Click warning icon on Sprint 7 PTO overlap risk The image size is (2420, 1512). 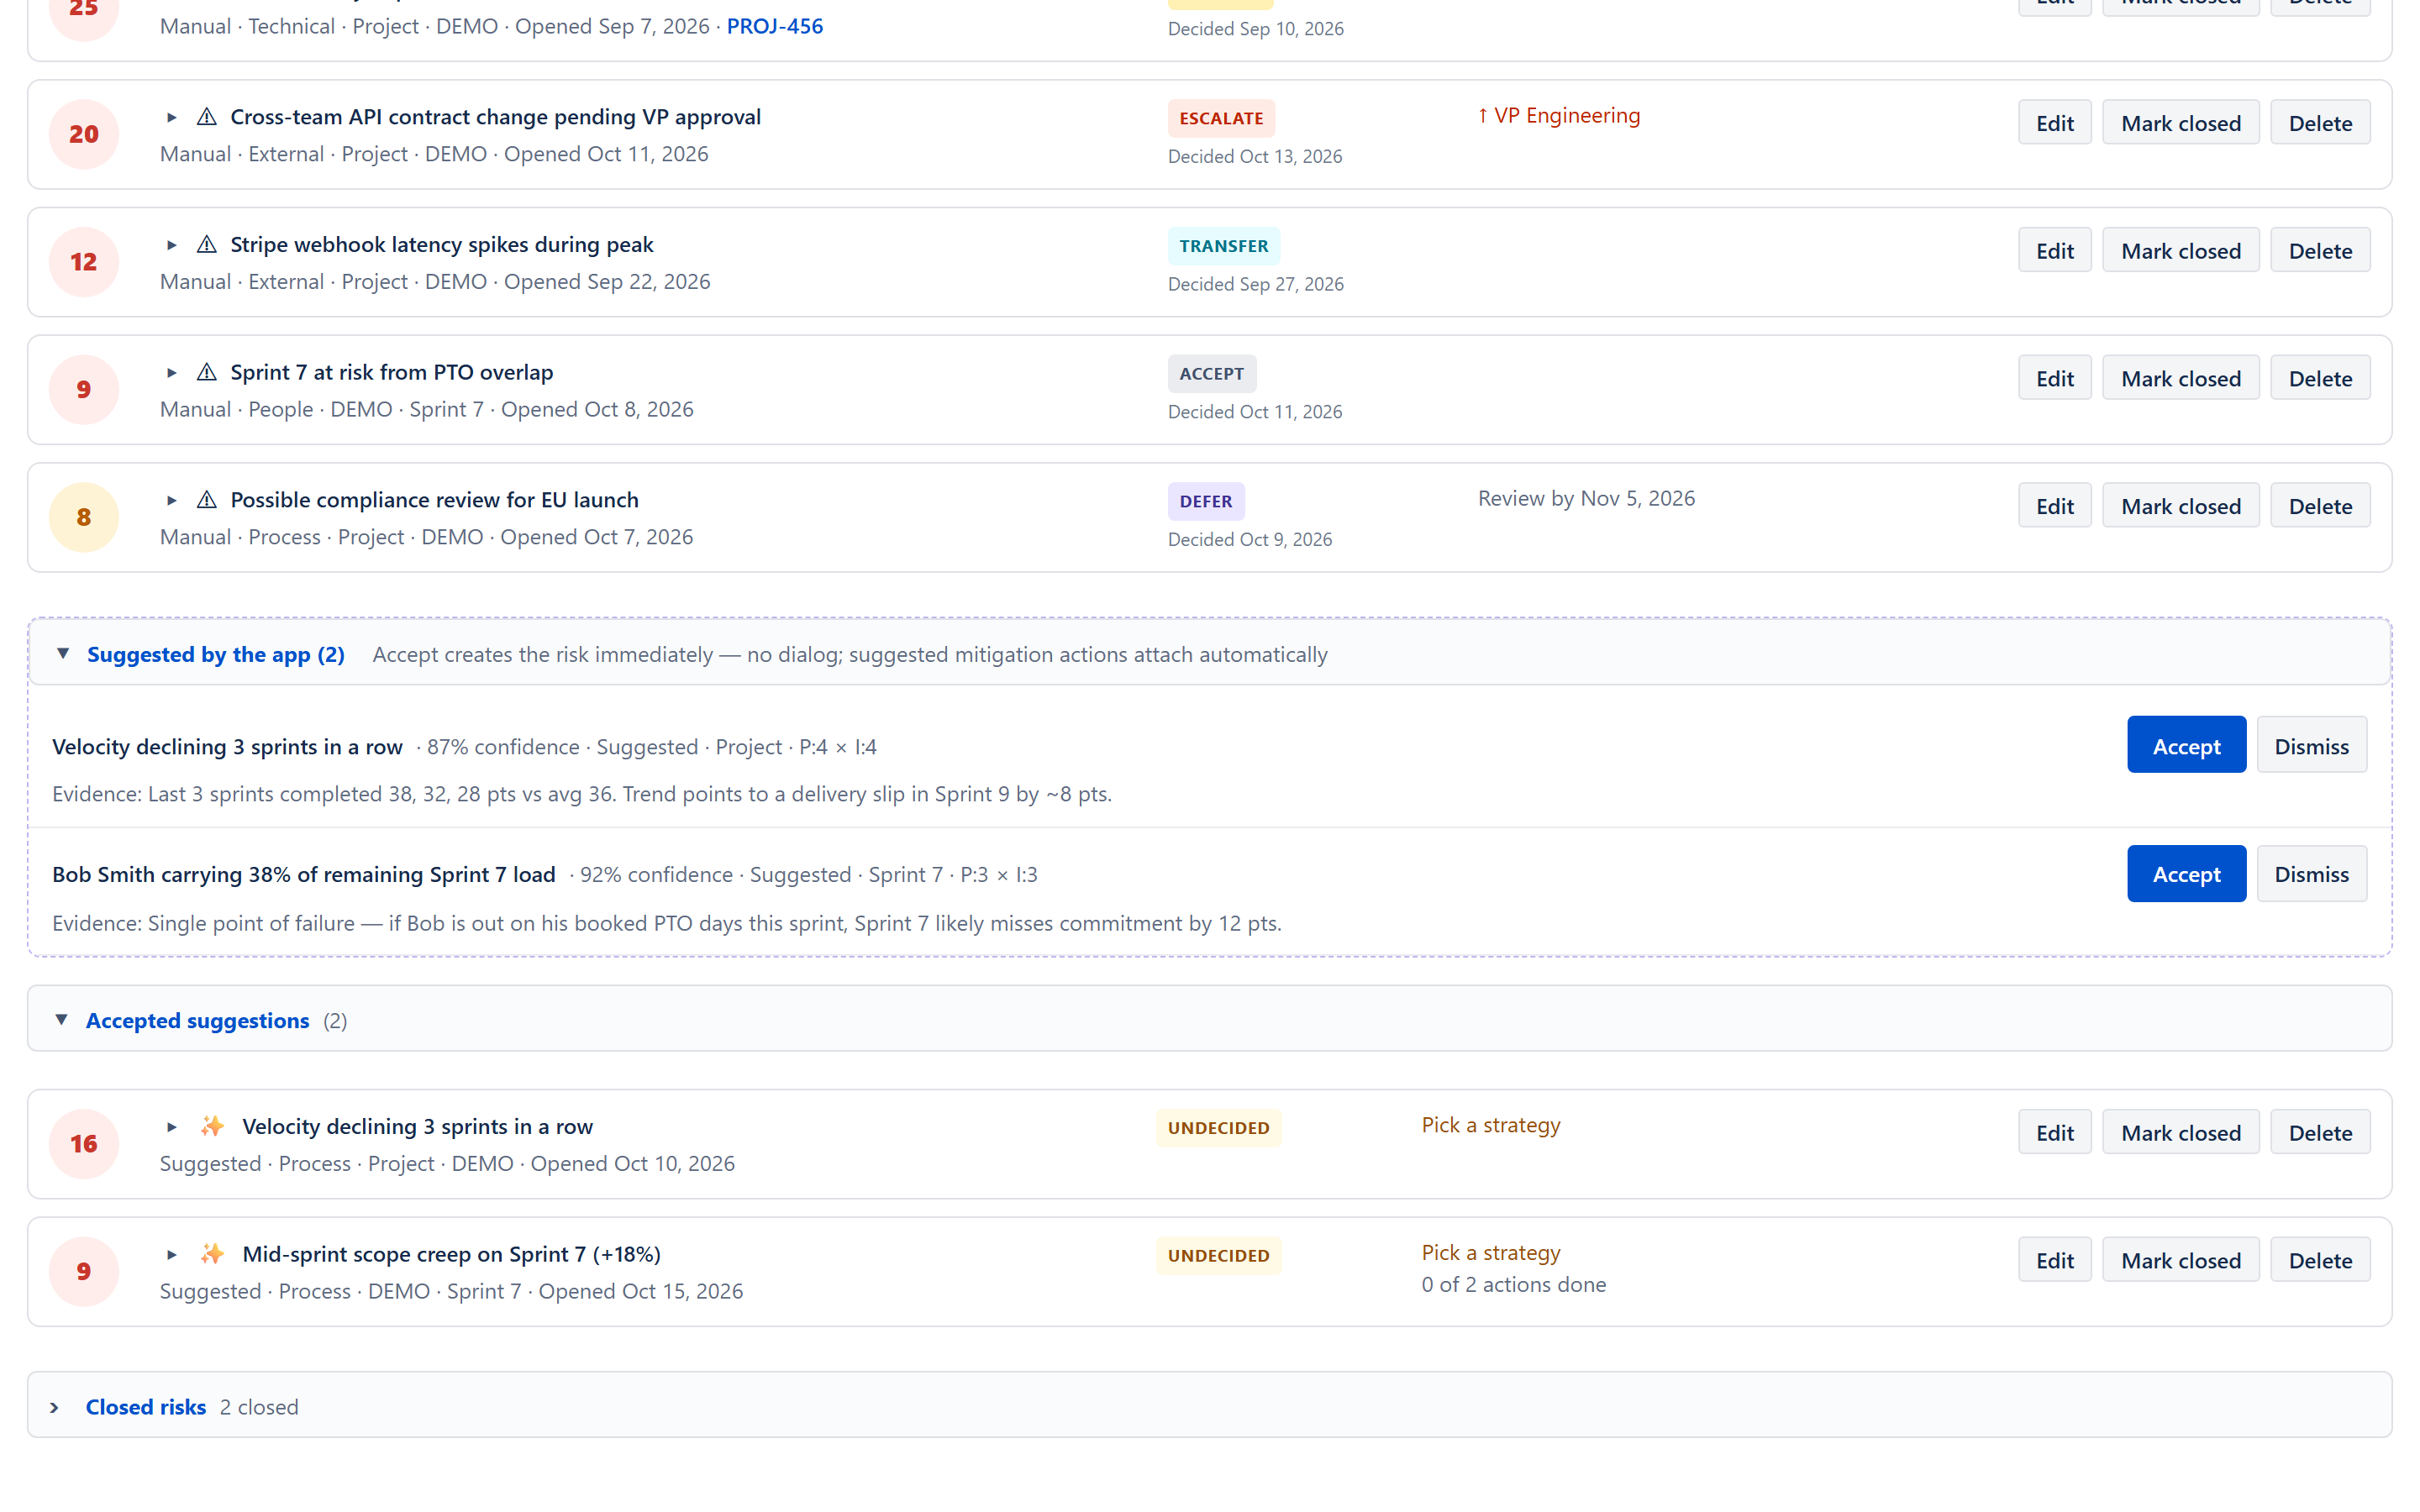[x=207, y=373]
